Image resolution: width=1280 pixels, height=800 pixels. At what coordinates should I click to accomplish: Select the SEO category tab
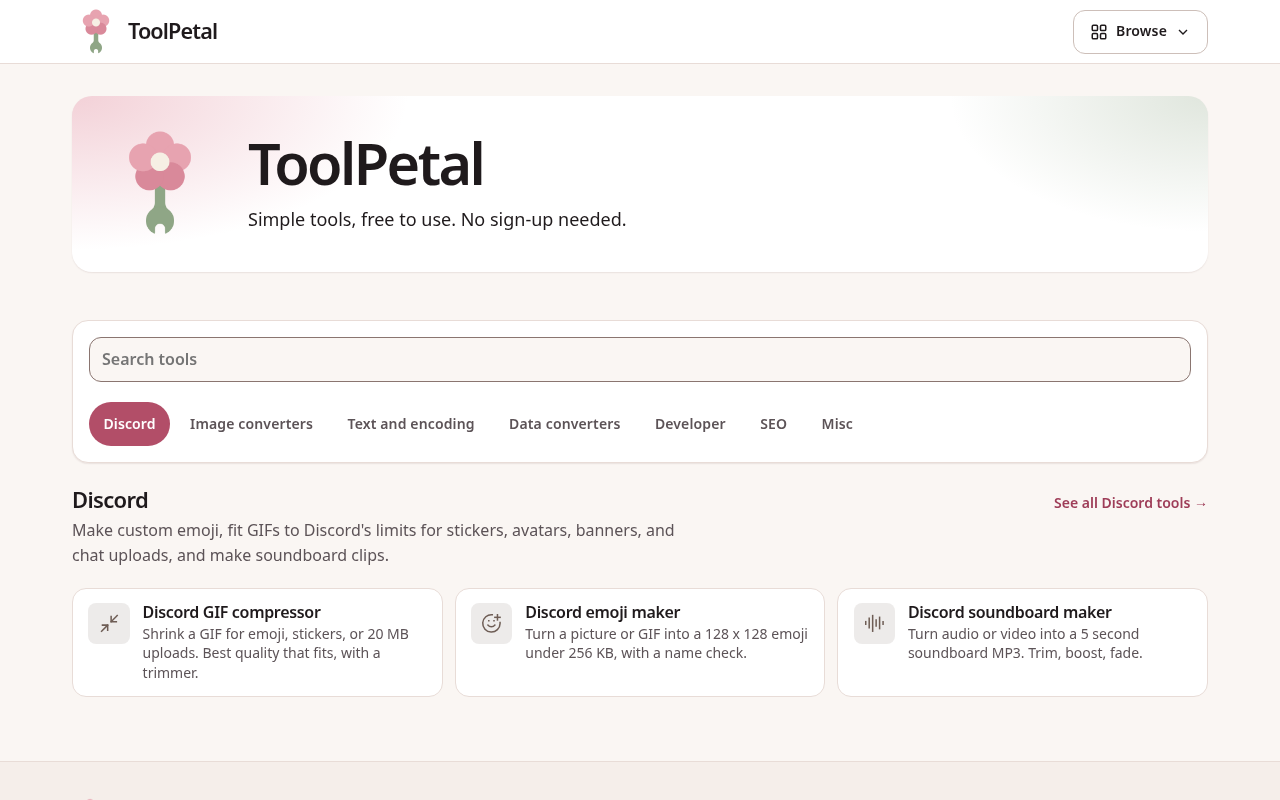tap(773, 424)
